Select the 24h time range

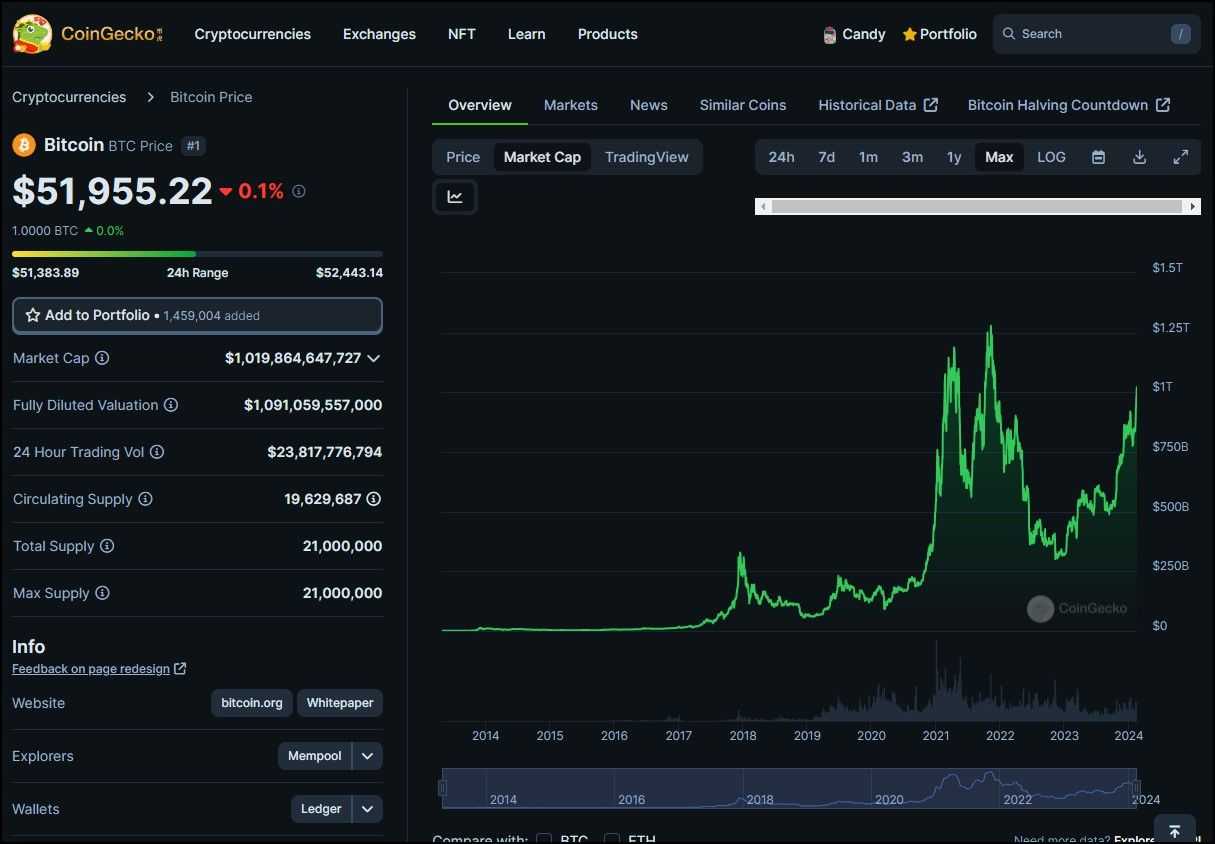(x=781, y=157)
